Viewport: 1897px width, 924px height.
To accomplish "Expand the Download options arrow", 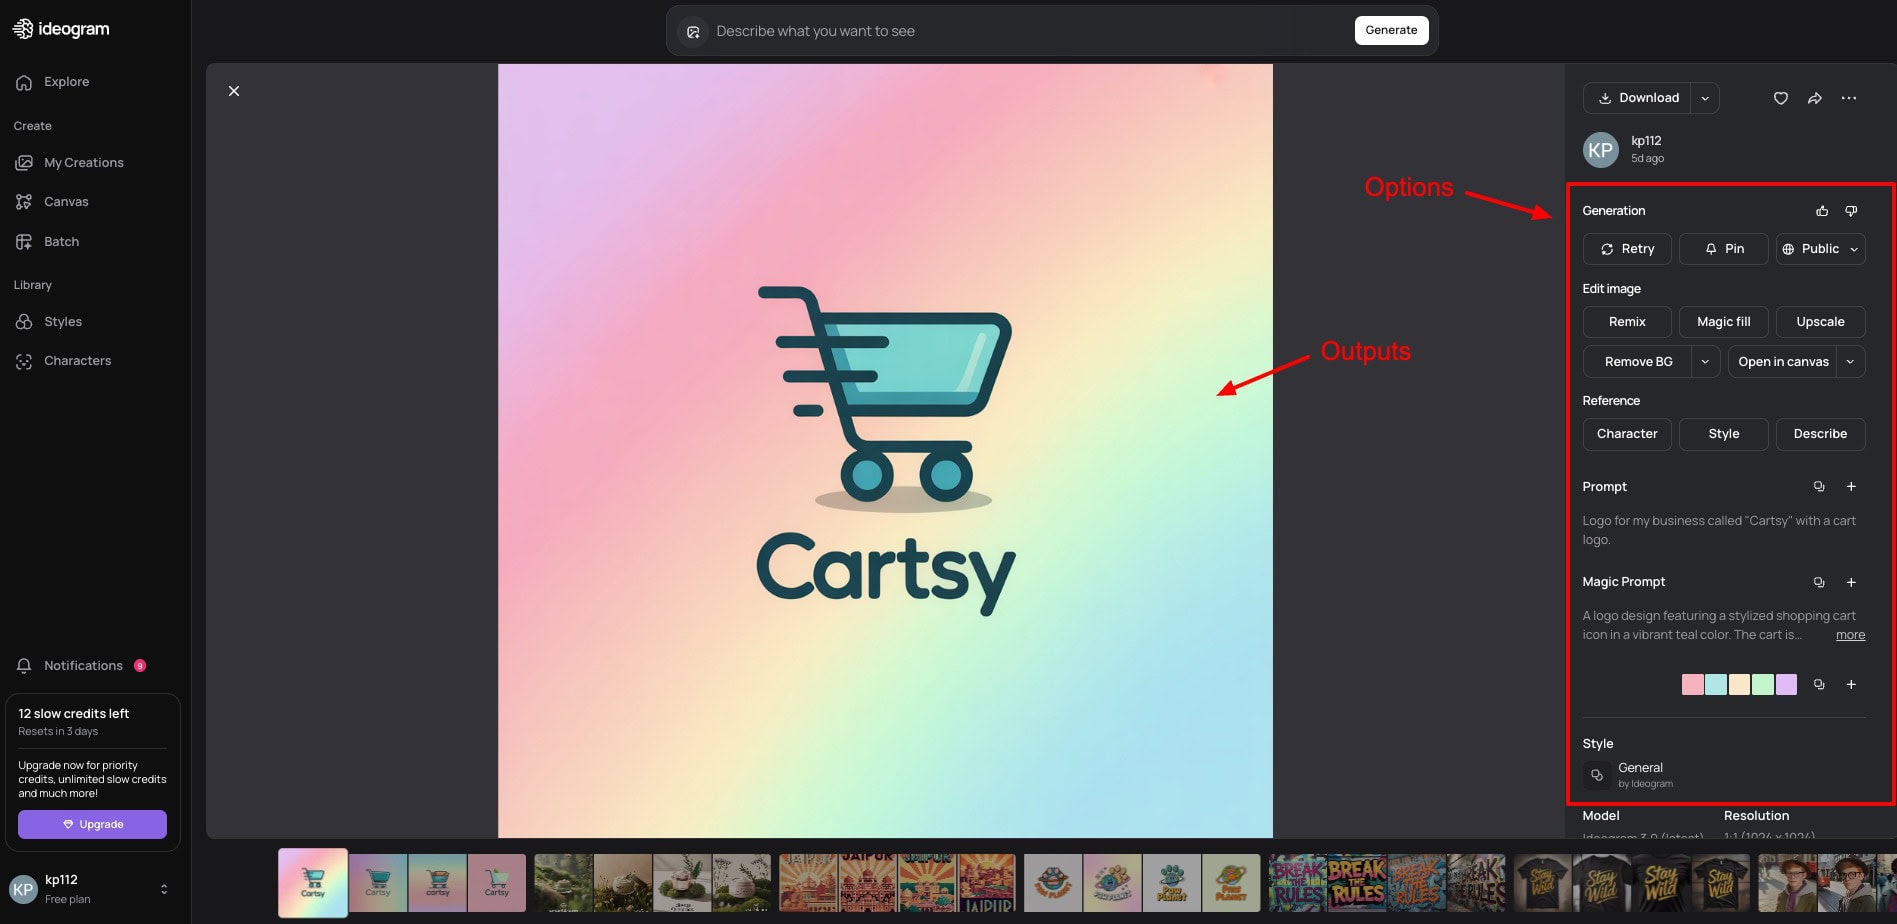I will click(1705, 98).
